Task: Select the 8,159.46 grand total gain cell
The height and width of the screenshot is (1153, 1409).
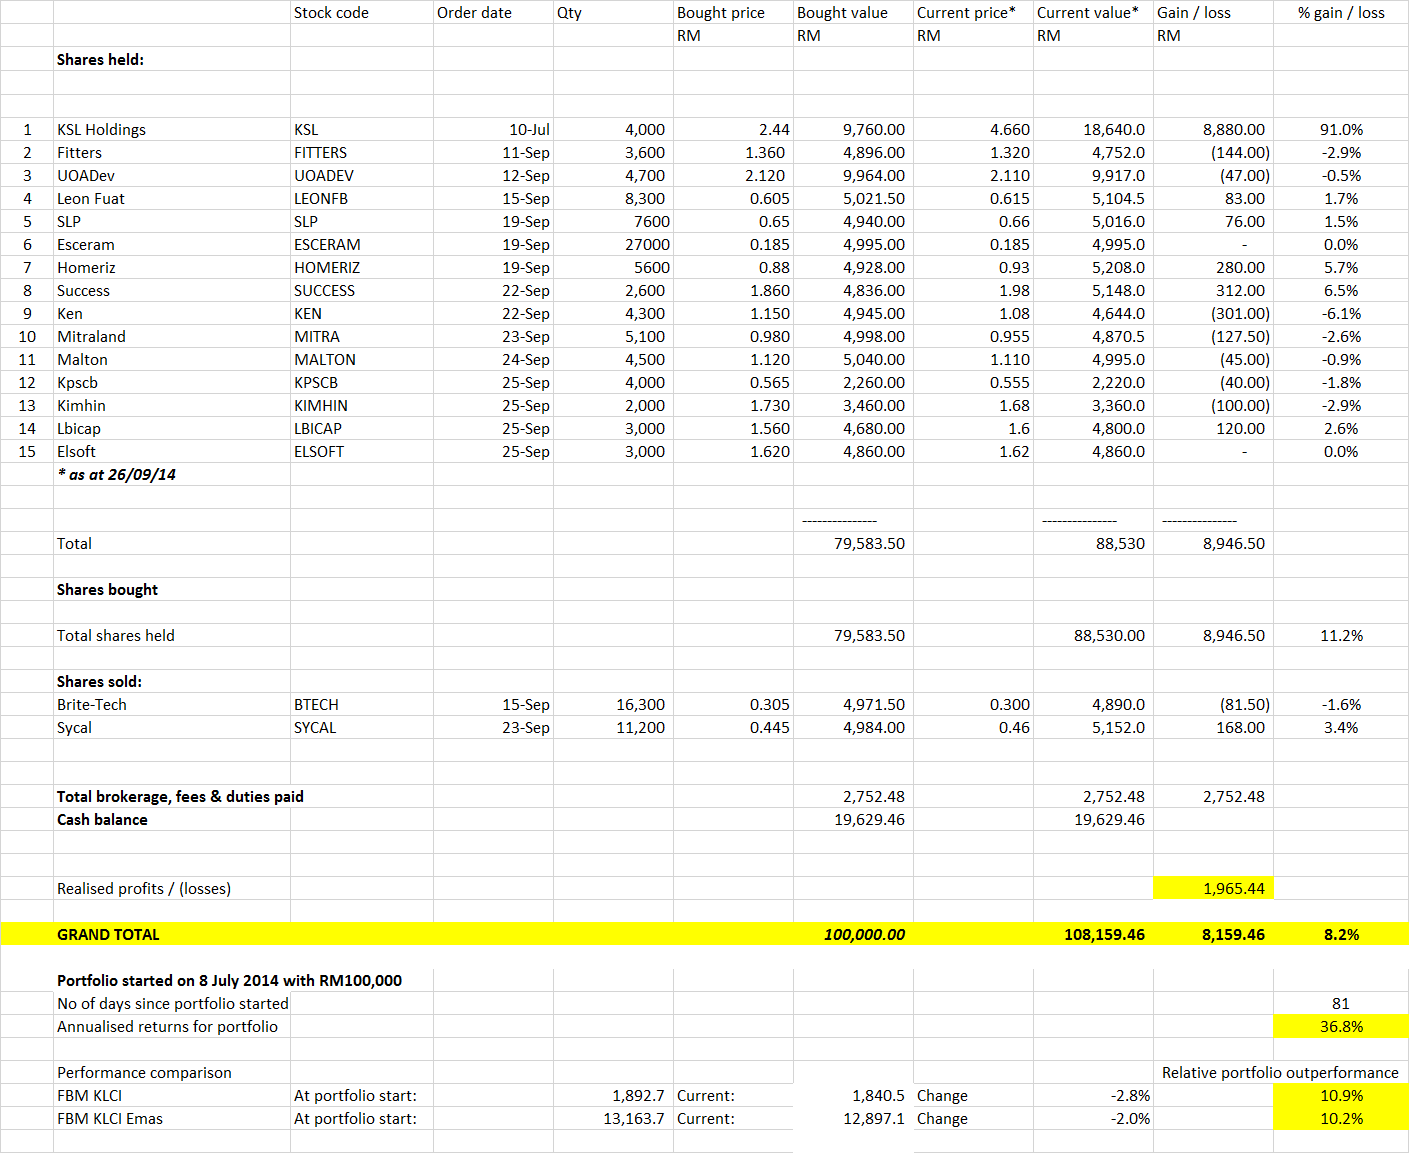Action: pyautogui.click(x=1213, y=934)
